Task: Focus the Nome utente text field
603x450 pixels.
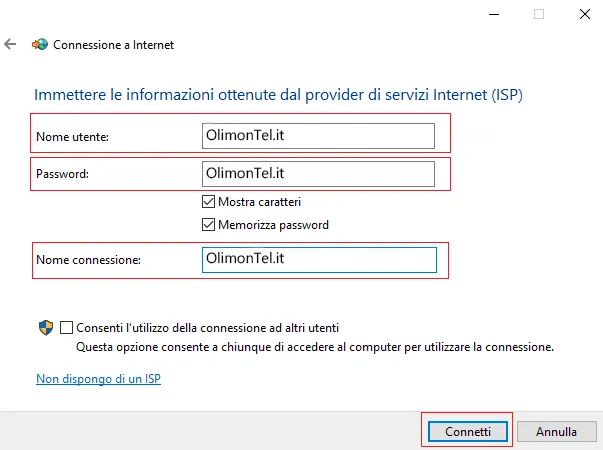Action: (x=318, y=135)
